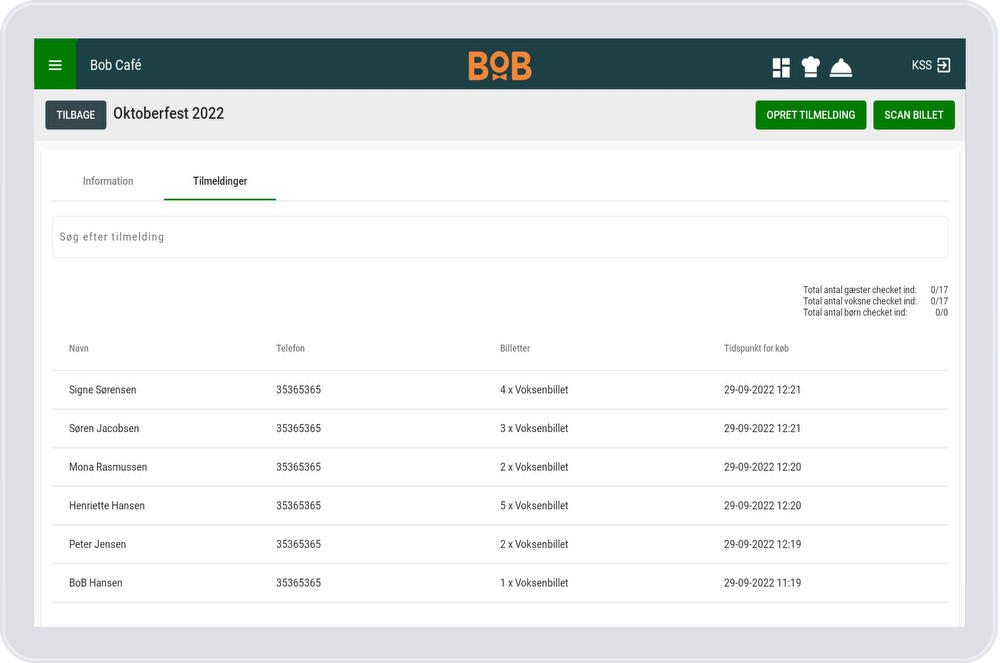Viewport: 1000px width, 663px height.
Task: Click the 'Oktoberfest 2022' title
Action: tap(168, 113)
